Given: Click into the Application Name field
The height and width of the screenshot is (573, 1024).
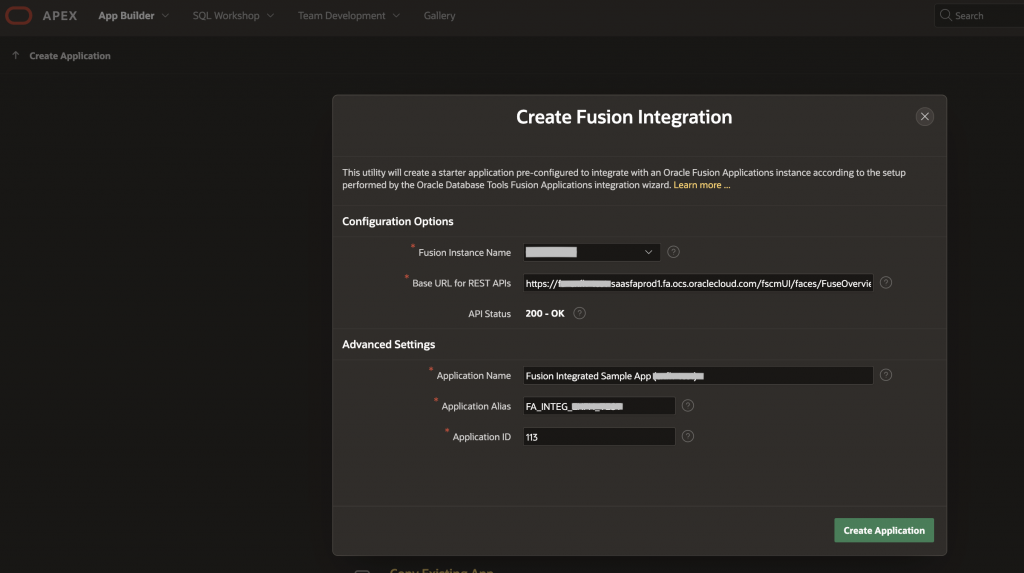Looking at the screenshot, I should point(698,376).
